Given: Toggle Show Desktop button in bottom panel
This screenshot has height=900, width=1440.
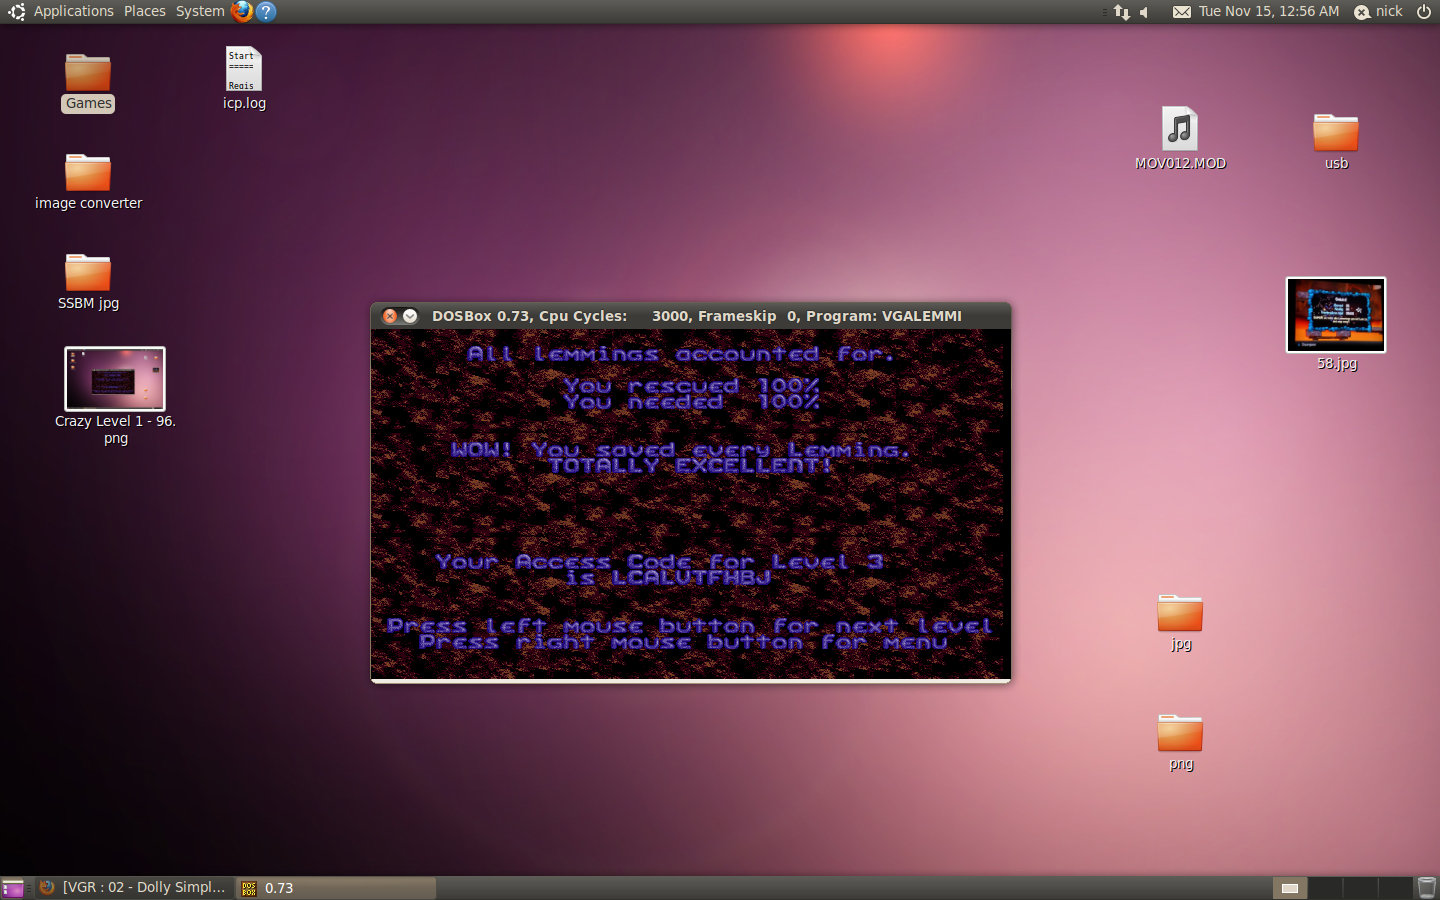Looking at the screenshot, I should (12, 888).
